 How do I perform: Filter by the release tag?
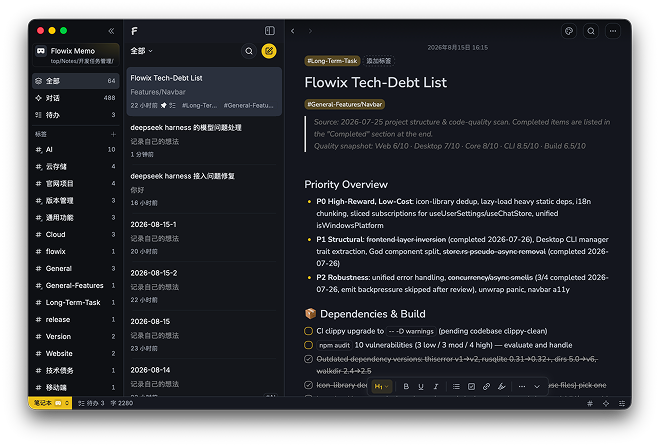pos(76,319)
